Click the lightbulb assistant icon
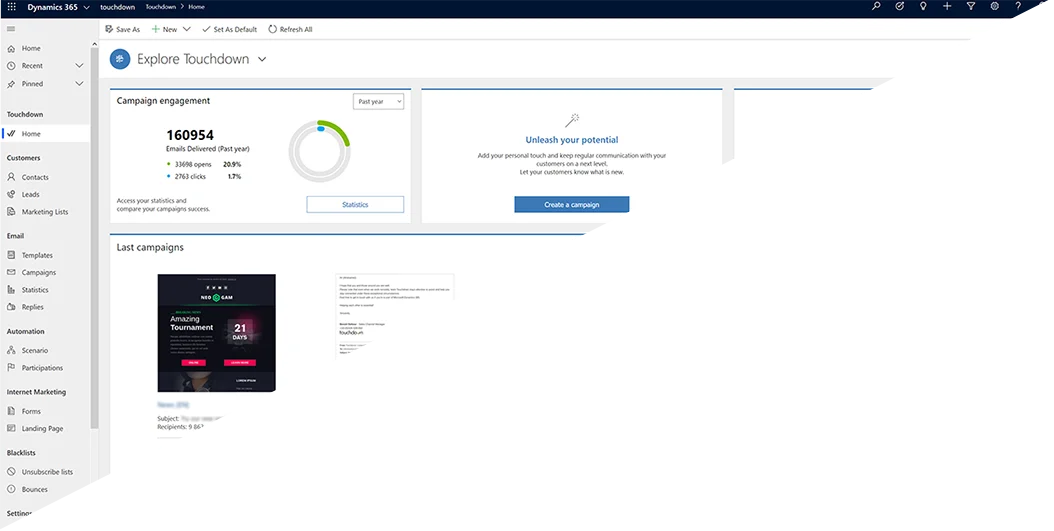The image size is (1054, 531). click(x=923, y=6)
